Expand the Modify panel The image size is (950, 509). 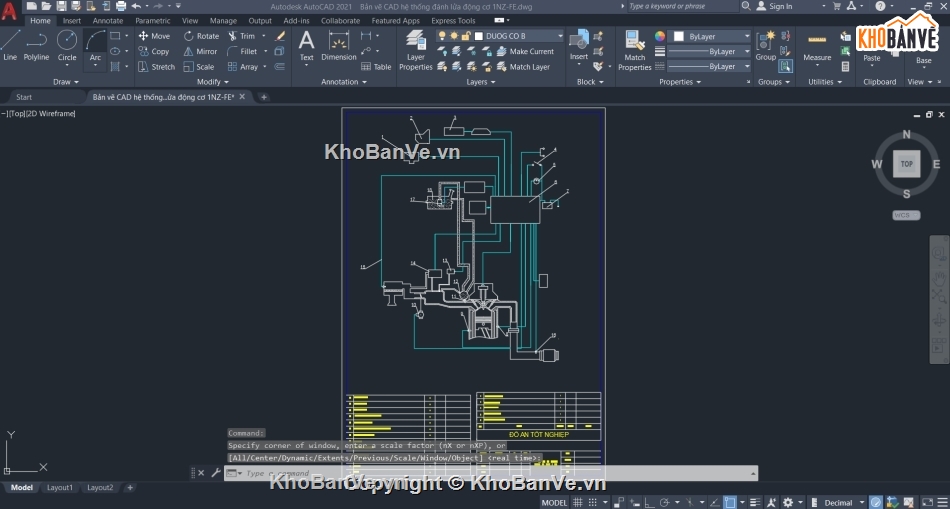[213, 82]
